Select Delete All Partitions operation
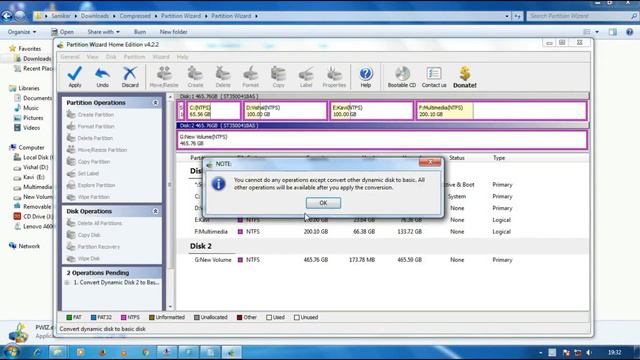 pyautogui.click(x=94, y=223)
